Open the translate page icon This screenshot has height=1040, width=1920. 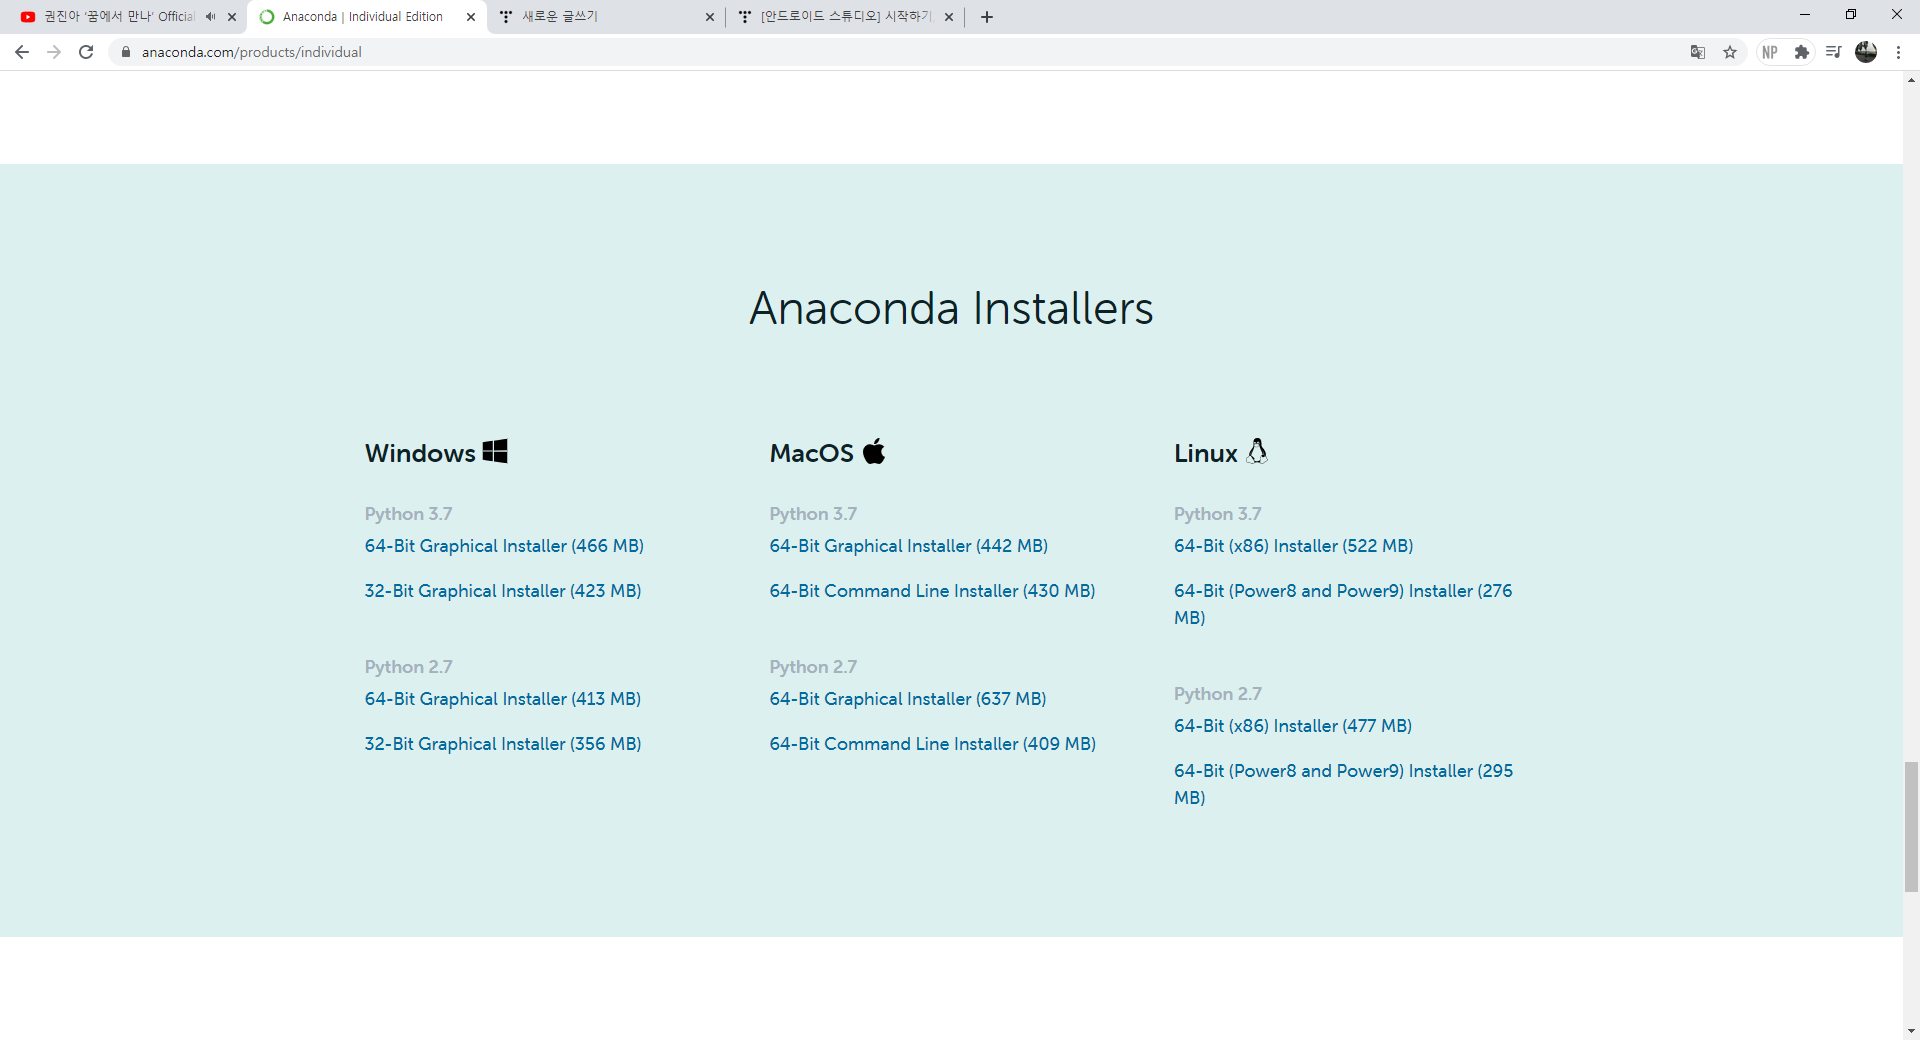pos(1698,52)
